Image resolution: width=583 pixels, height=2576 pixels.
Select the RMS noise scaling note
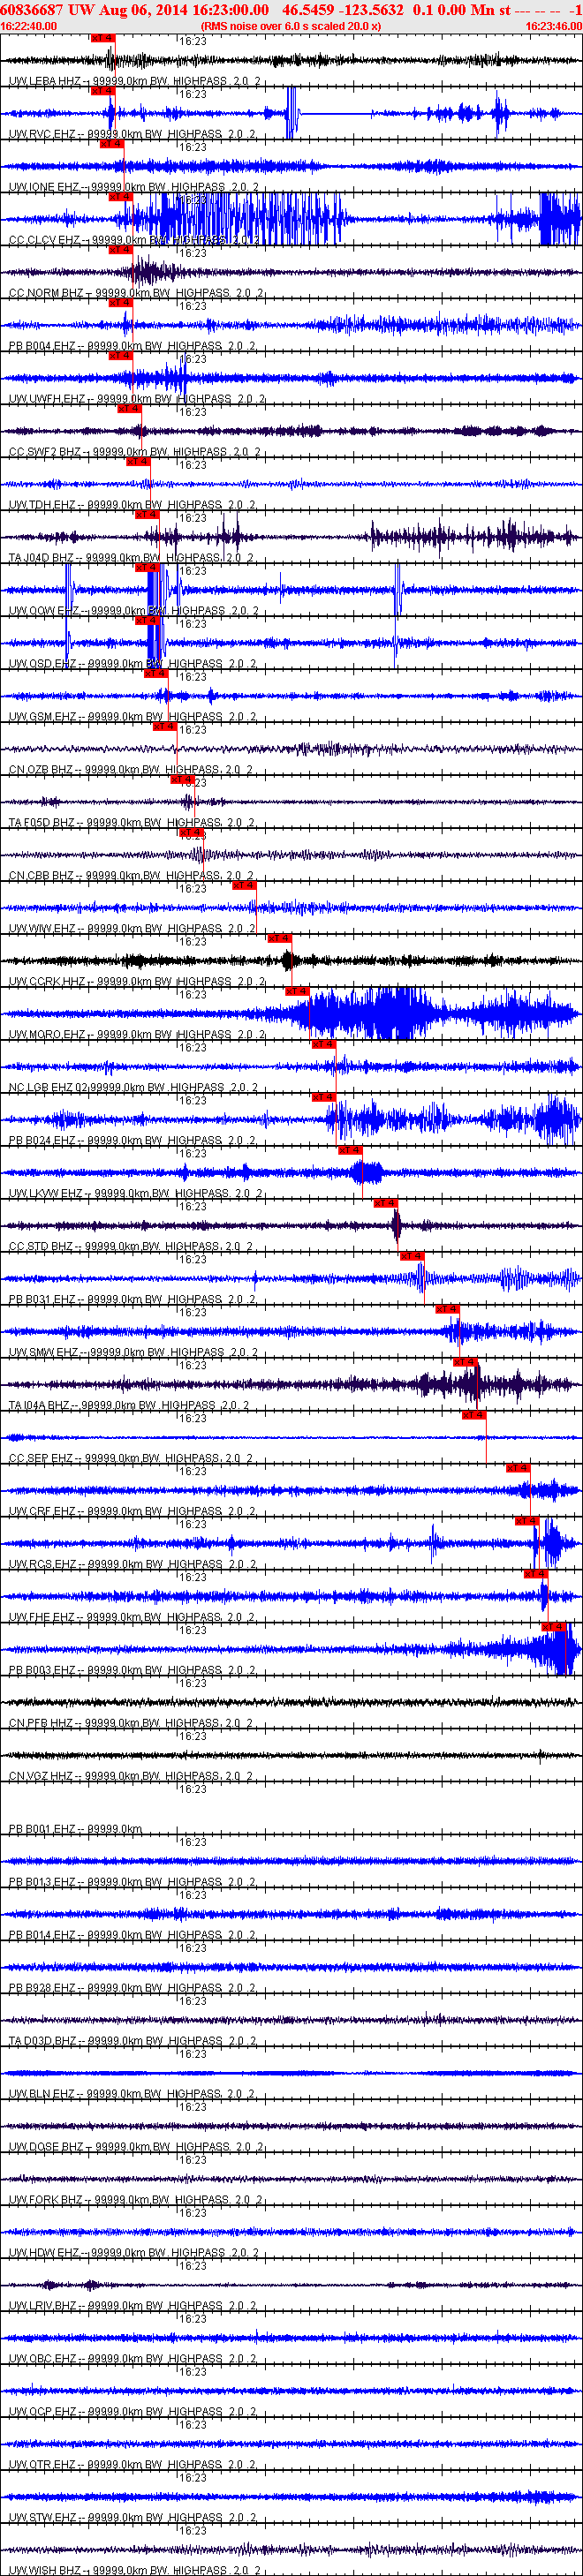click(291, 26)
